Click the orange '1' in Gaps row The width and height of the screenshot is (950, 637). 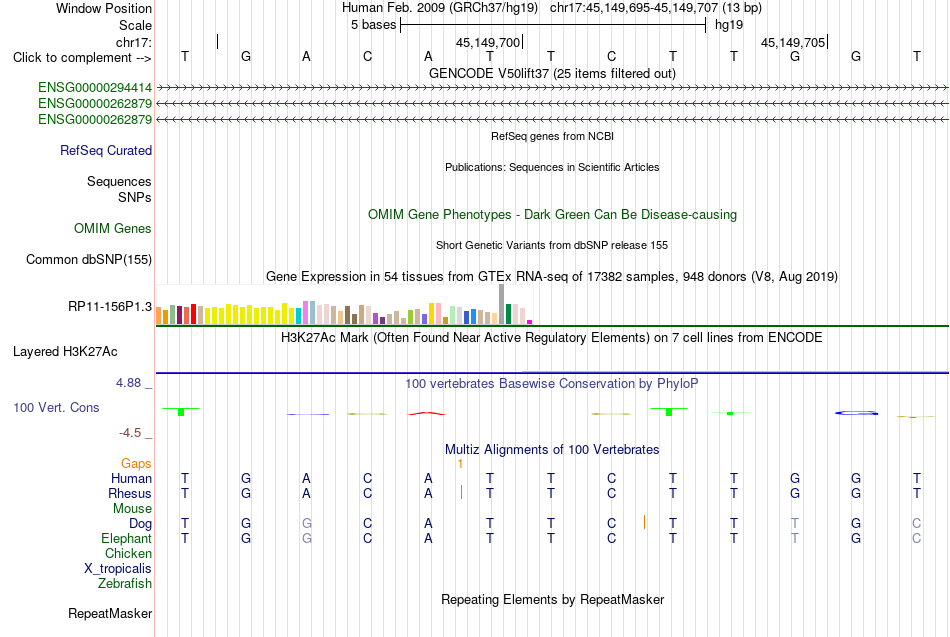[x=460, y=464]
